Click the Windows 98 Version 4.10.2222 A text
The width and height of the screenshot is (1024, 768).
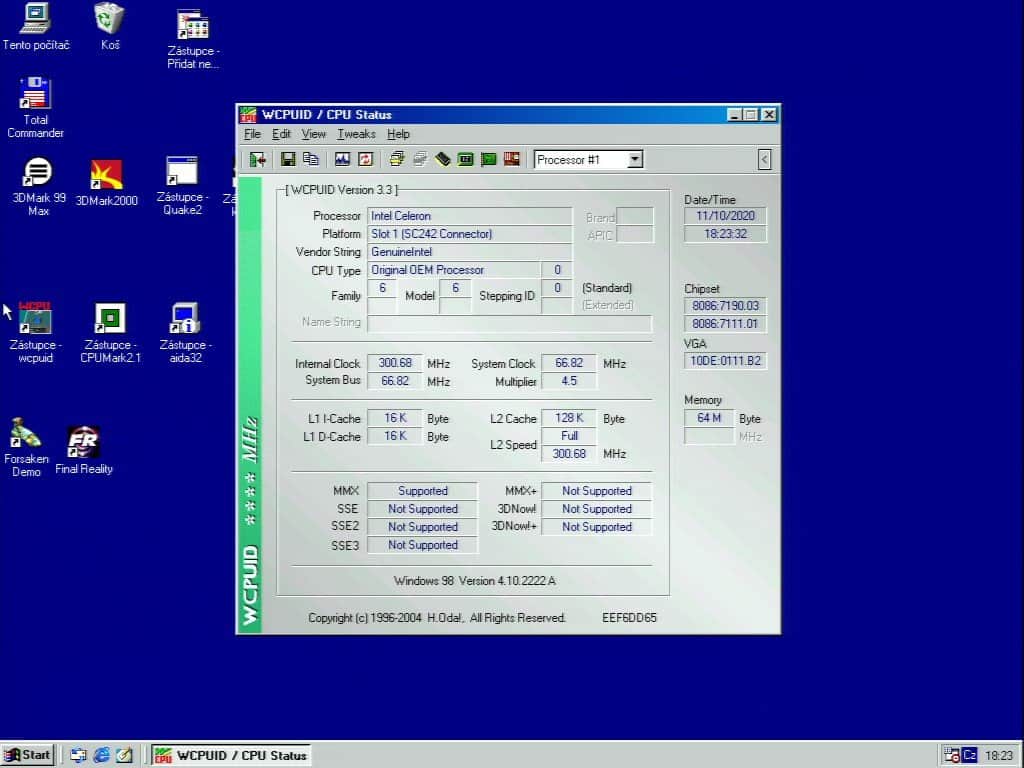coord(475,581)
